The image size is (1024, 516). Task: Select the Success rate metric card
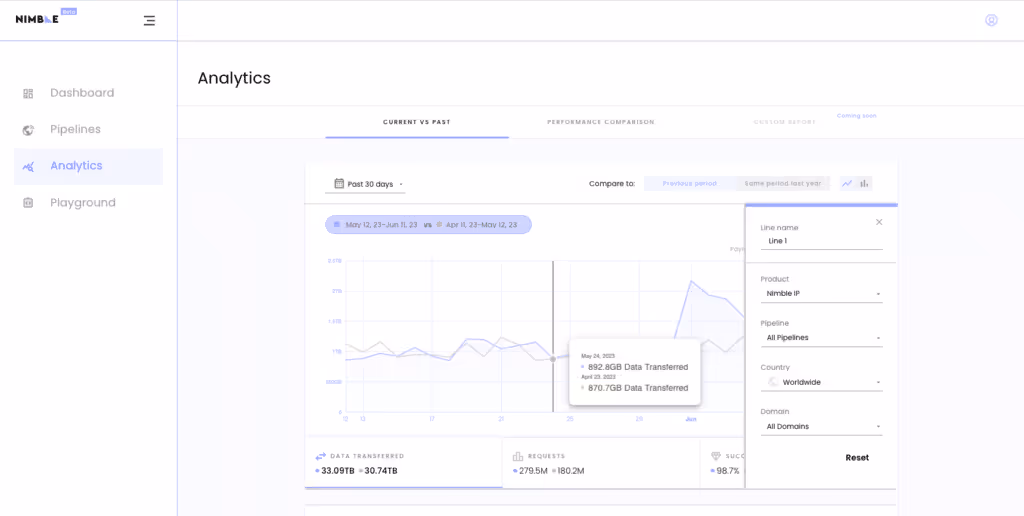(723, 463)
